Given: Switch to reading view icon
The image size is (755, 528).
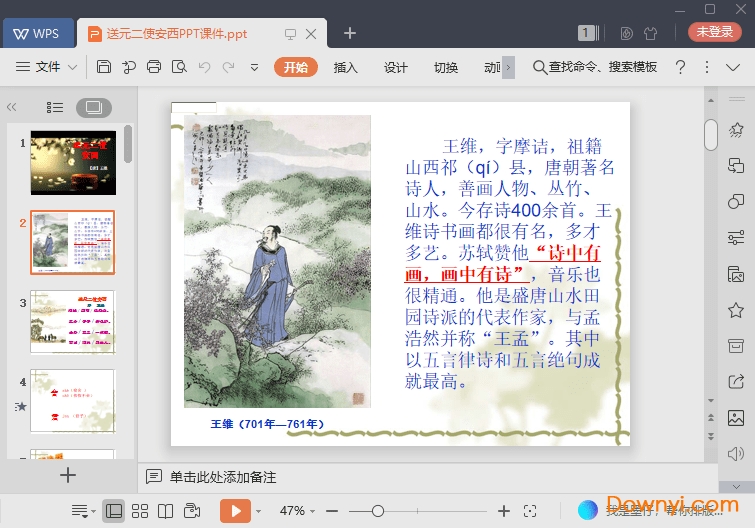Looking at the screenshot, I should [165, 511].
